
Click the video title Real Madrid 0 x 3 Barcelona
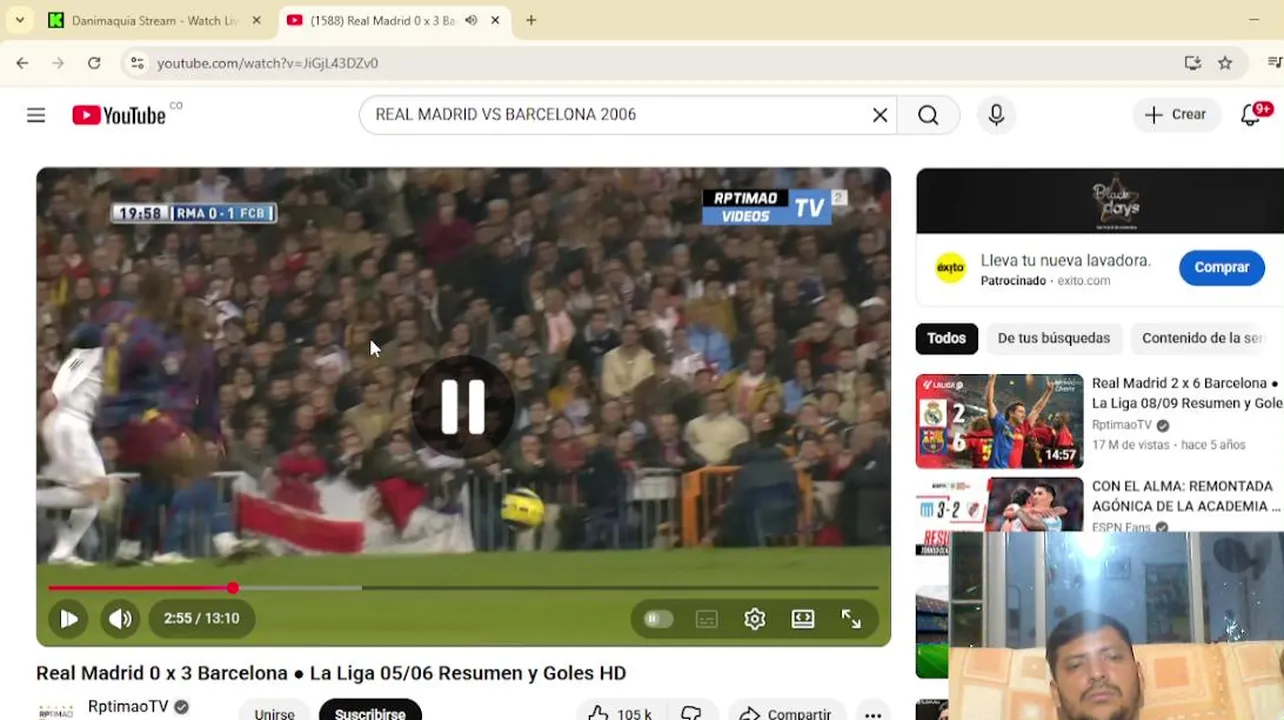[x=331, y=673]
